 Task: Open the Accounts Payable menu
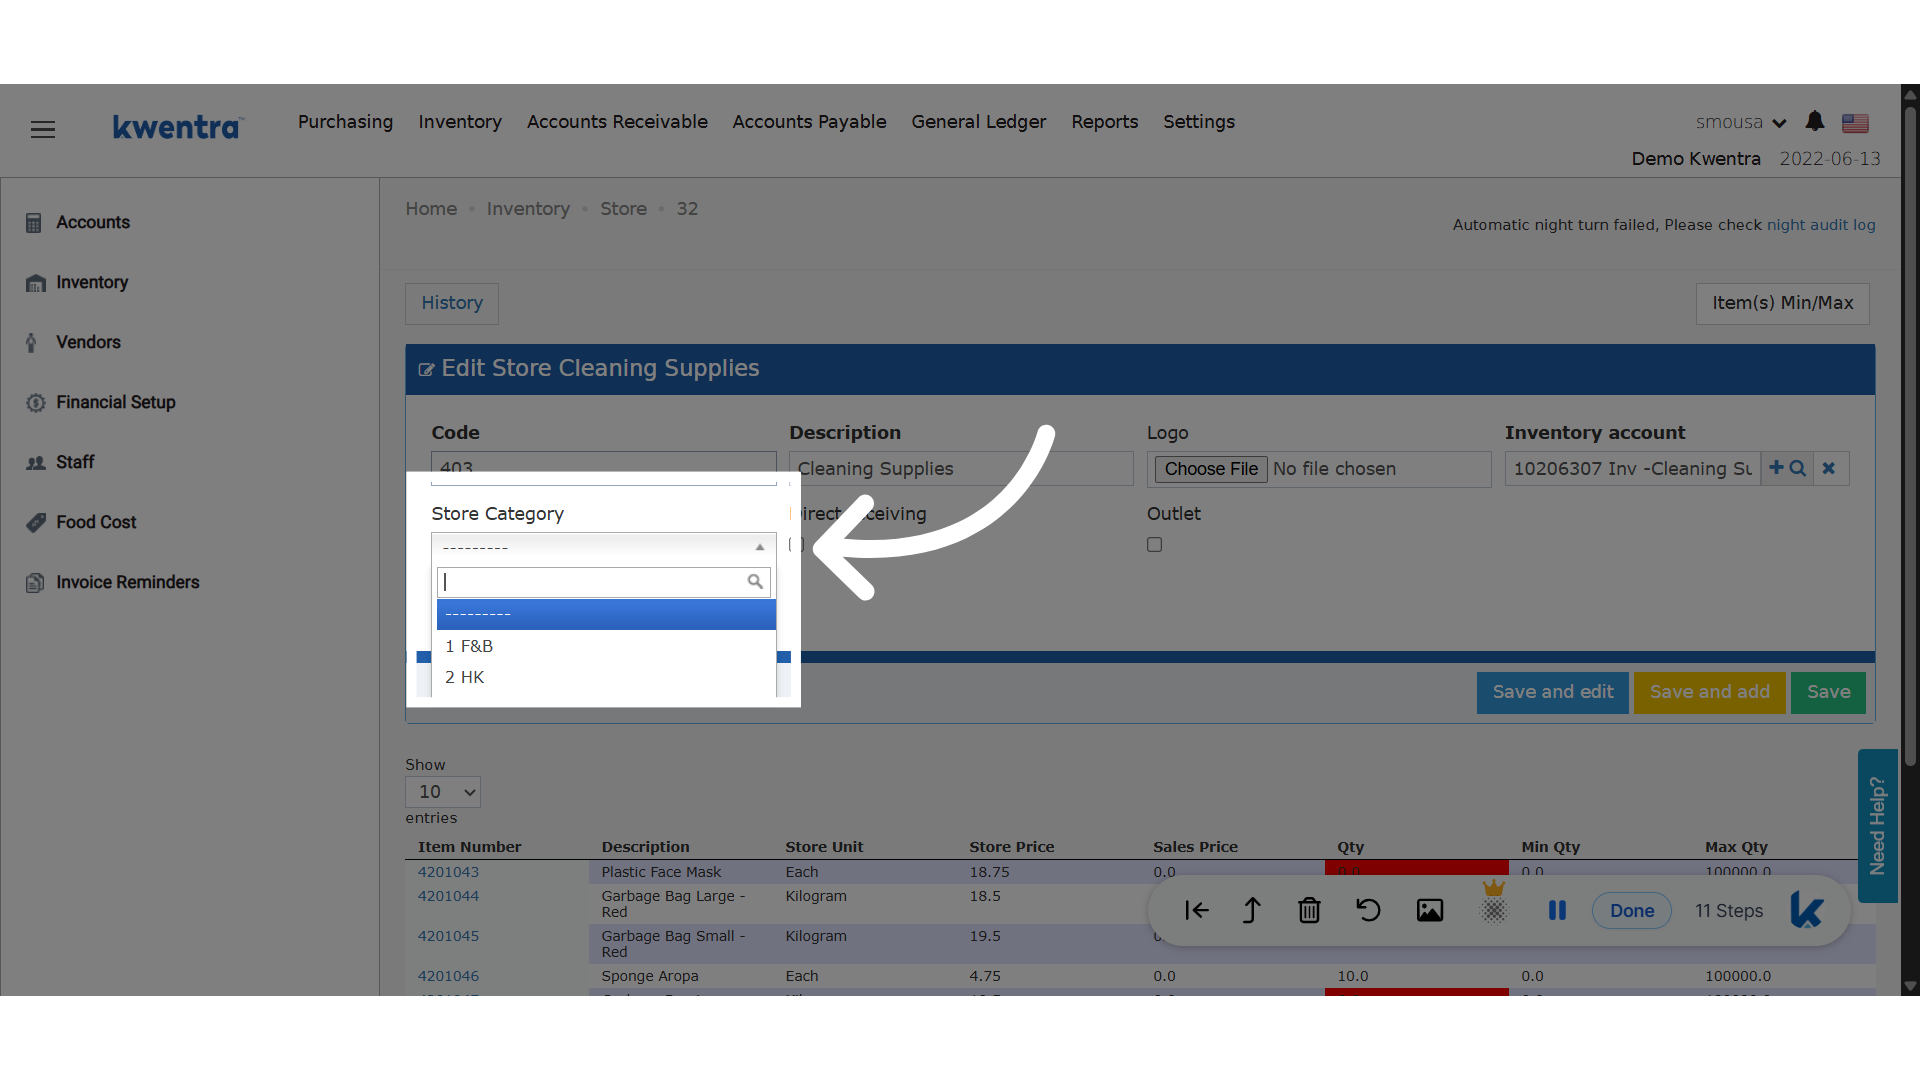click(x=809, y=122)
